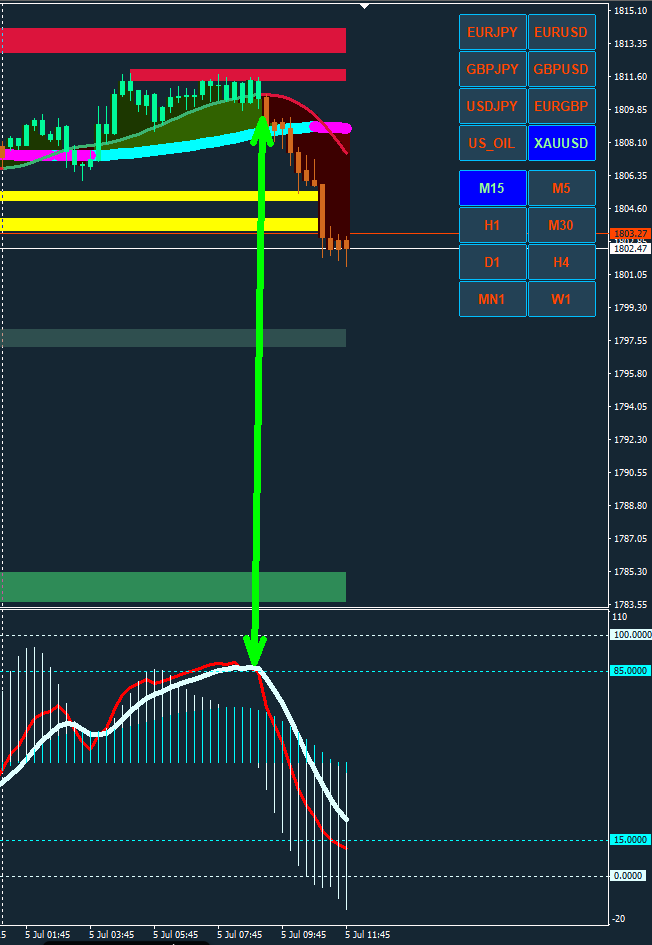
Task: Click the orange 1803.27 price label
Action: coord(630,233)
